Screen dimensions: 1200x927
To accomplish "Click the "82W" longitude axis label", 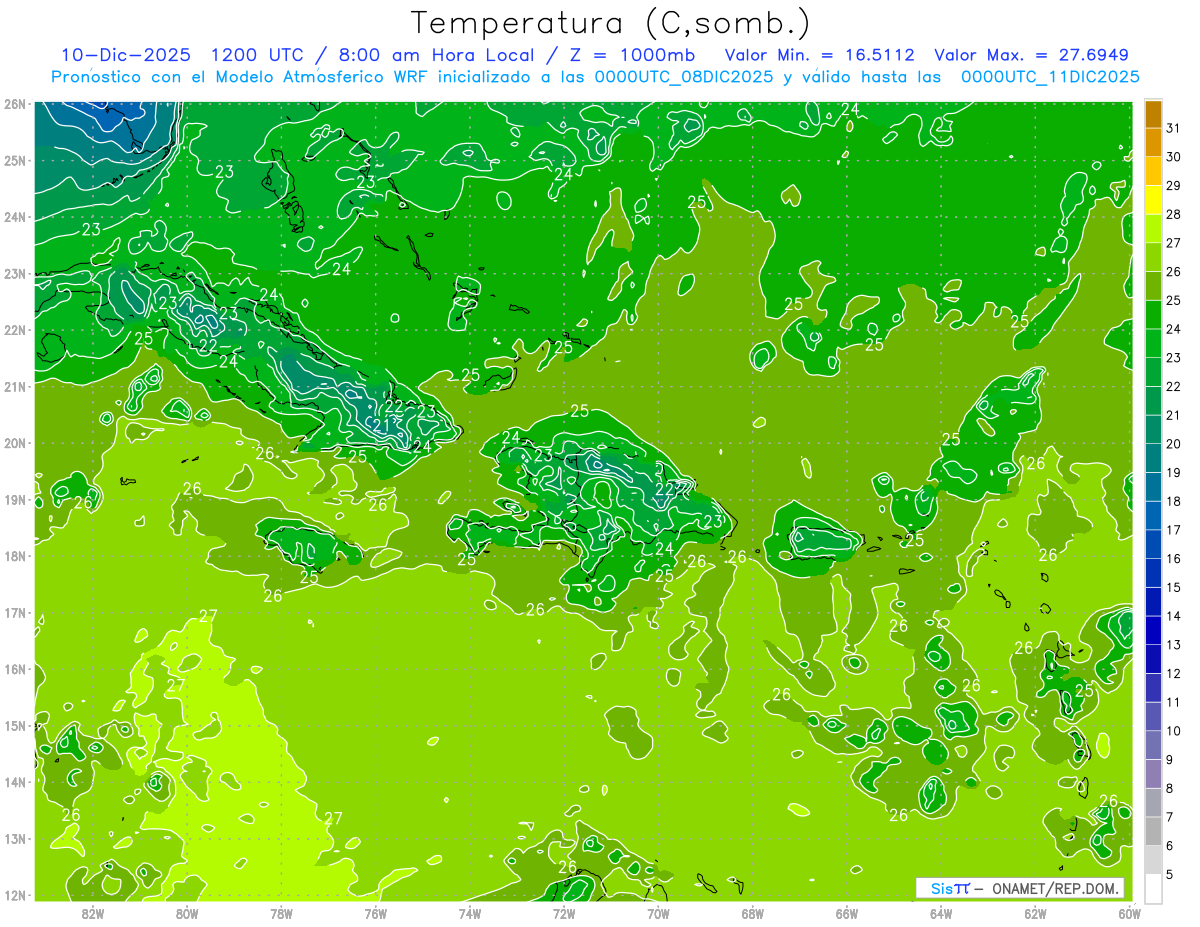I will pyautogui.click(x=93, y=913).
